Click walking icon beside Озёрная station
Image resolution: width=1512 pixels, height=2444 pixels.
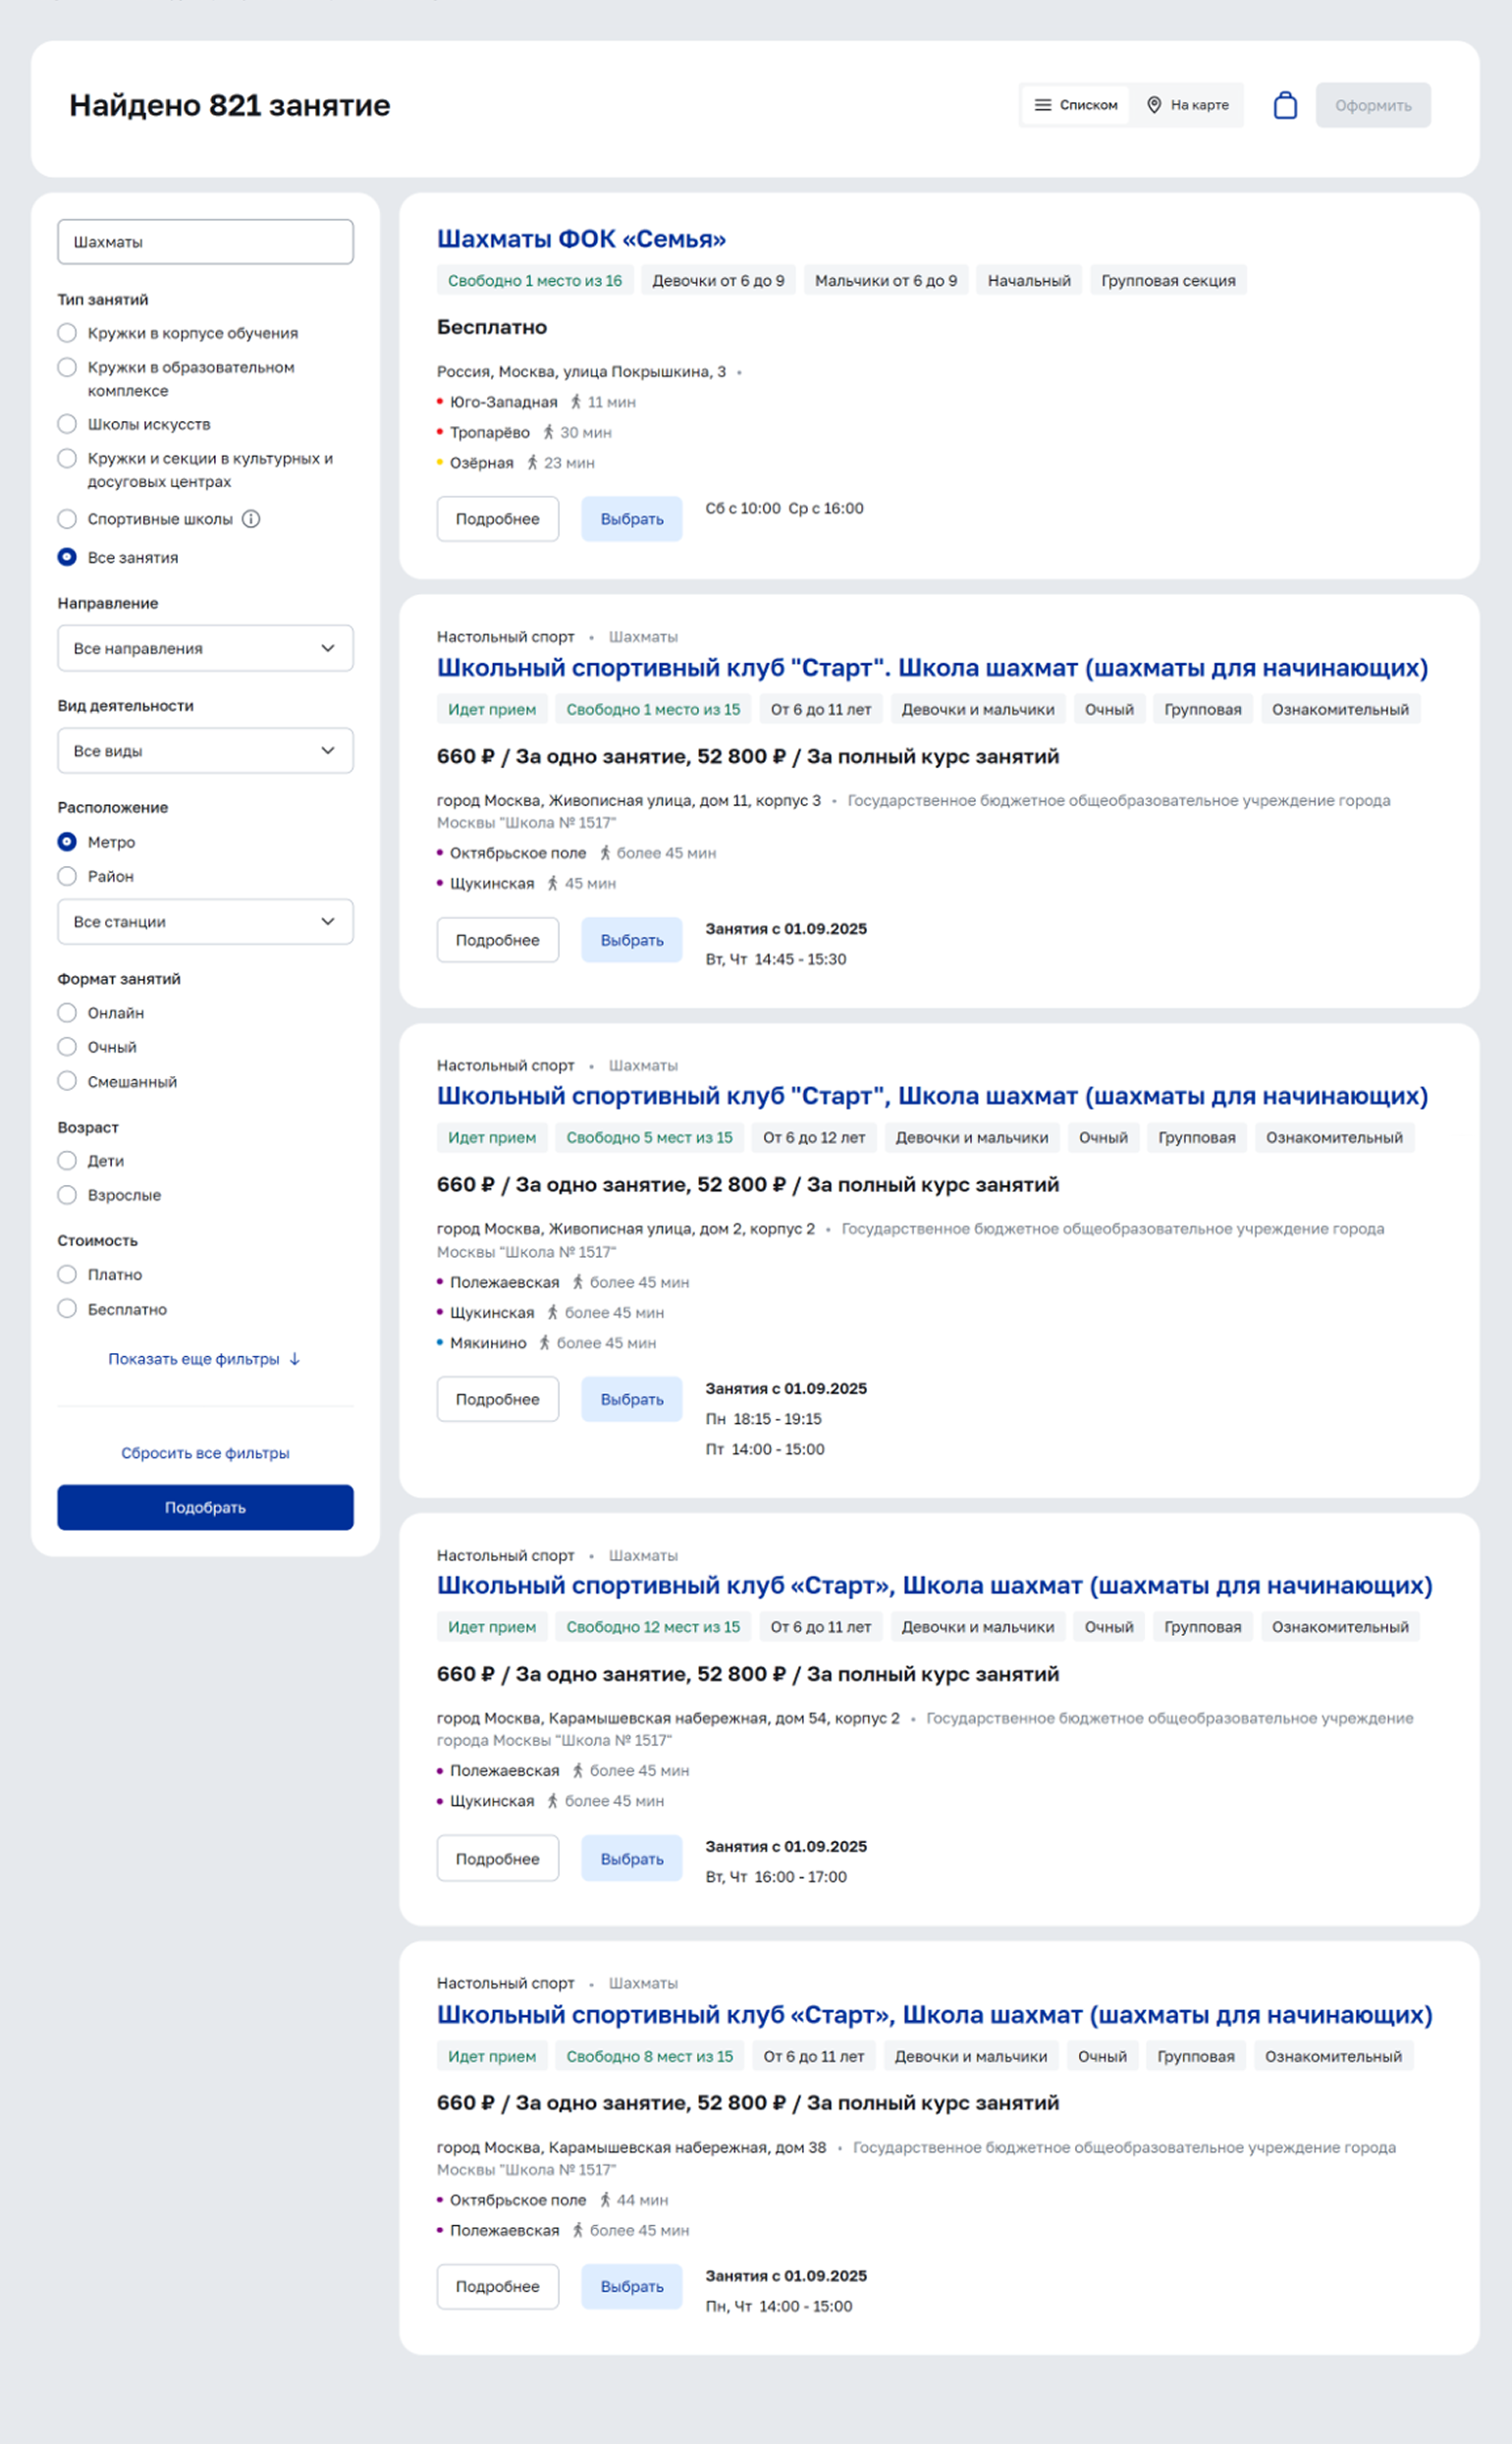tap(532, 463)
